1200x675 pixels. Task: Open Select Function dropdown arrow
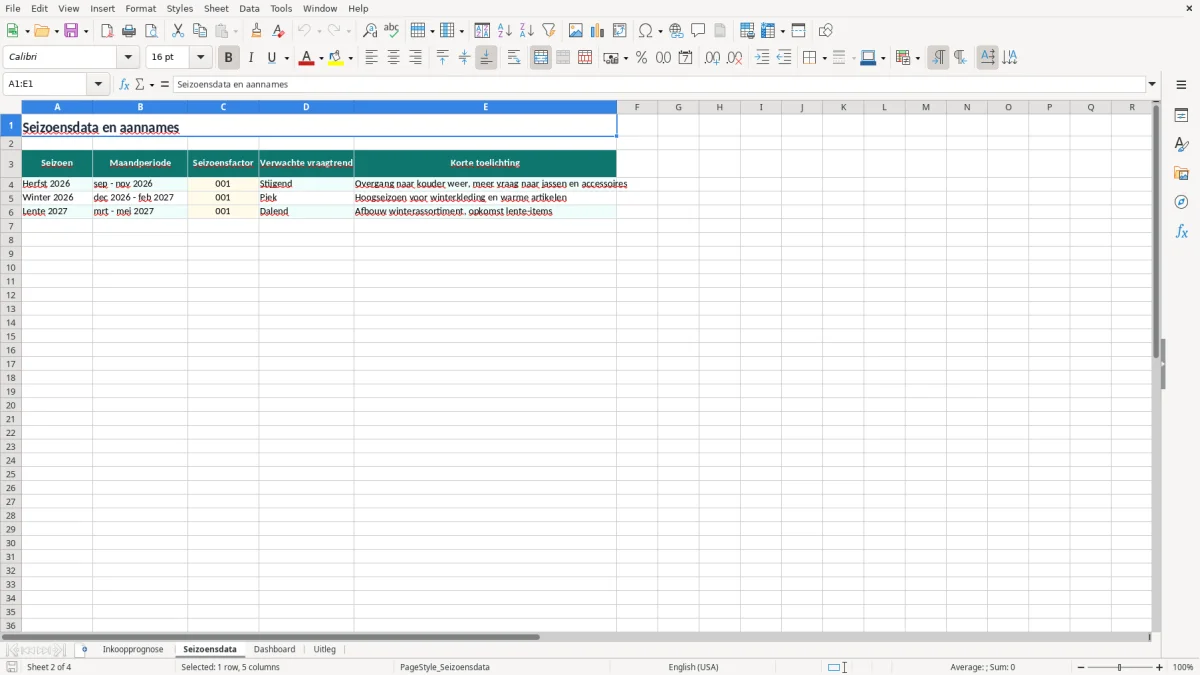click(151, 85)
